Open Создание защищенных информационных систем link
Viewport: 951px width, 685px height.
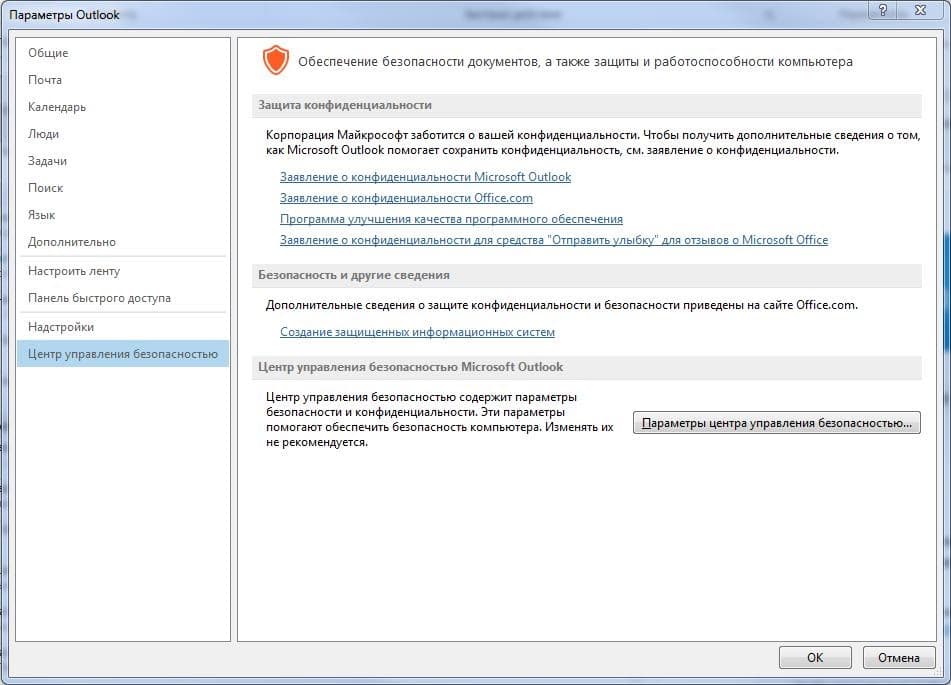417,332
